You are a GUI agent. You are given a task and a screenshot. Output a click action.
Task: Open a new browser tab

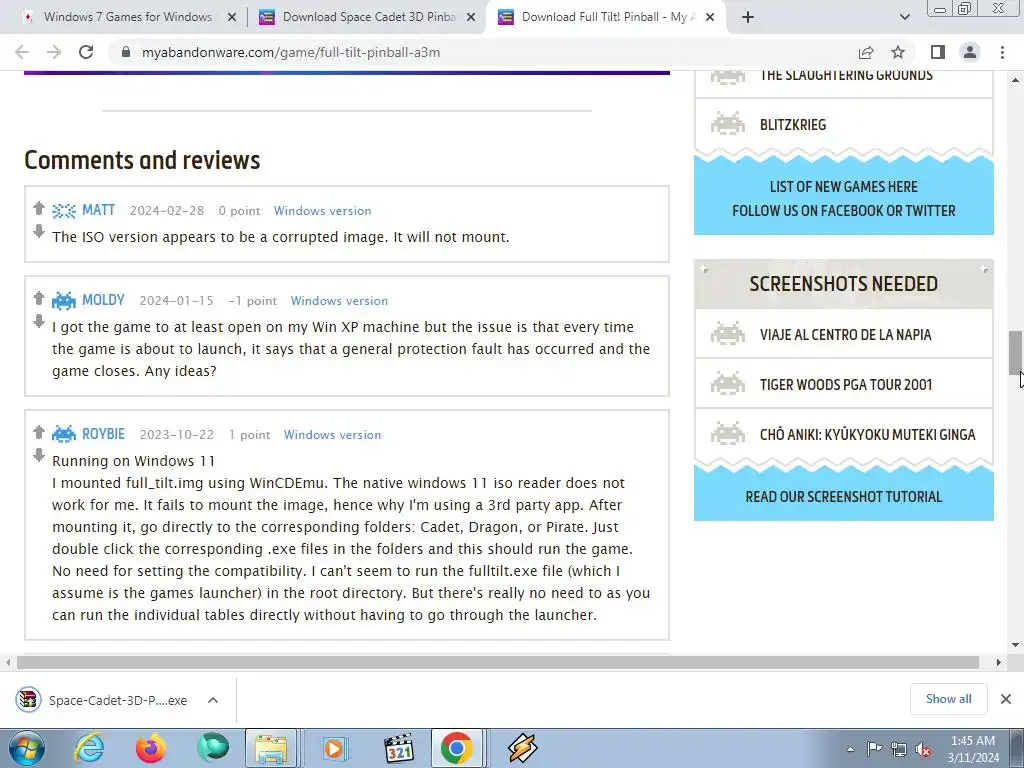pos(748,17)
